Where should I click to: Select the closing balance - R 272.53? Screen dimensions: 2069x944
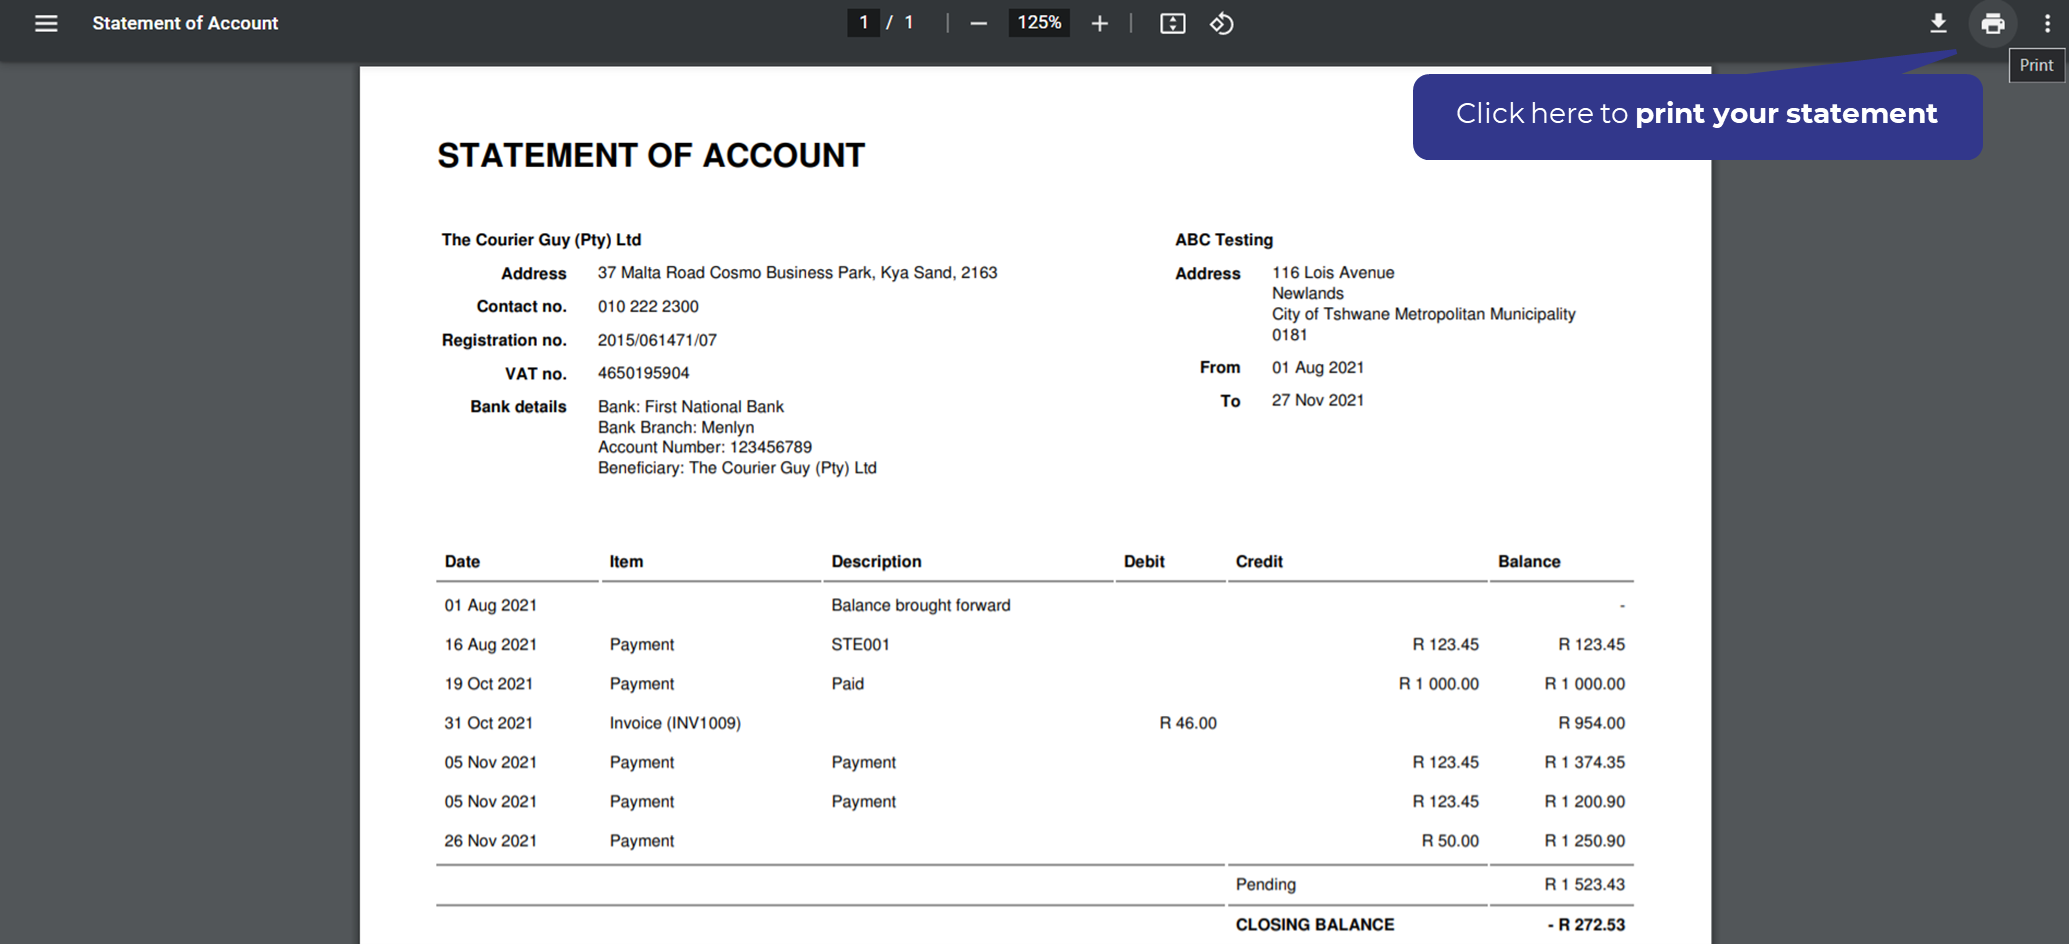(x=1586, y=925)
